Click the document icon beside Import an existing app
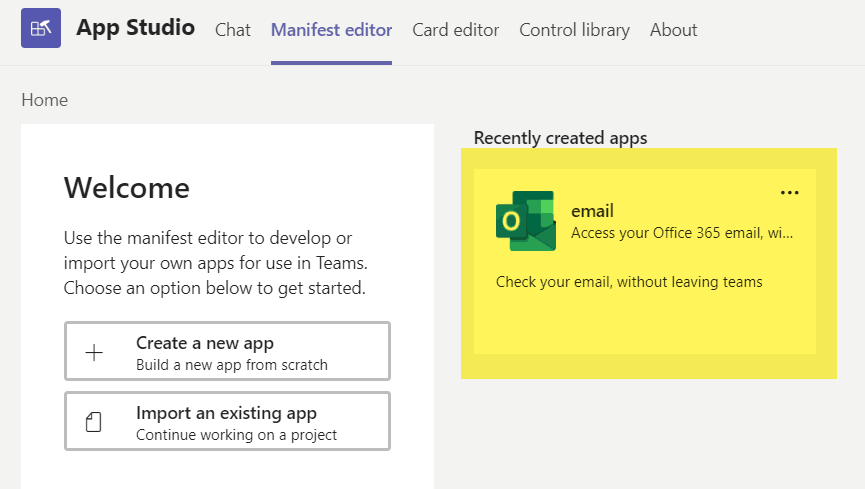 pos(94,423)
